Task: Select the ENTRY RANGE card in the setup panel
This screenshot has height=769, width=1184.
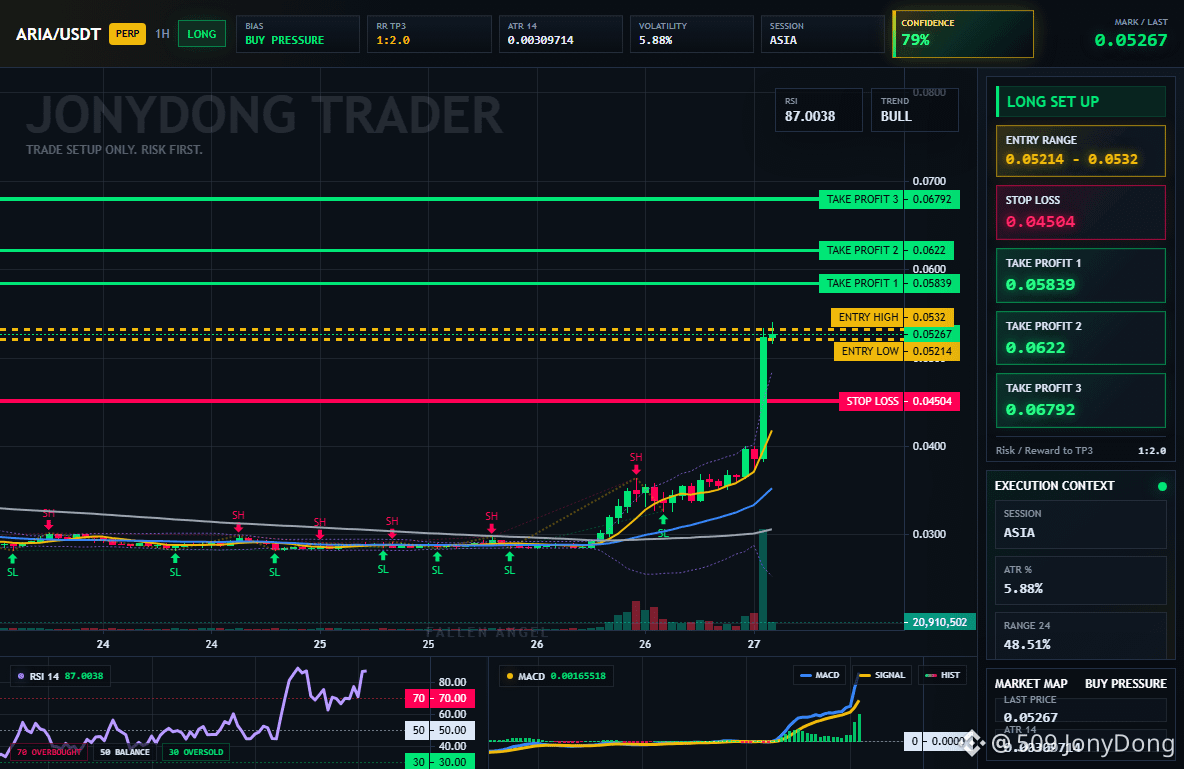Action: pyautogui.click(x=1081, y=150)
